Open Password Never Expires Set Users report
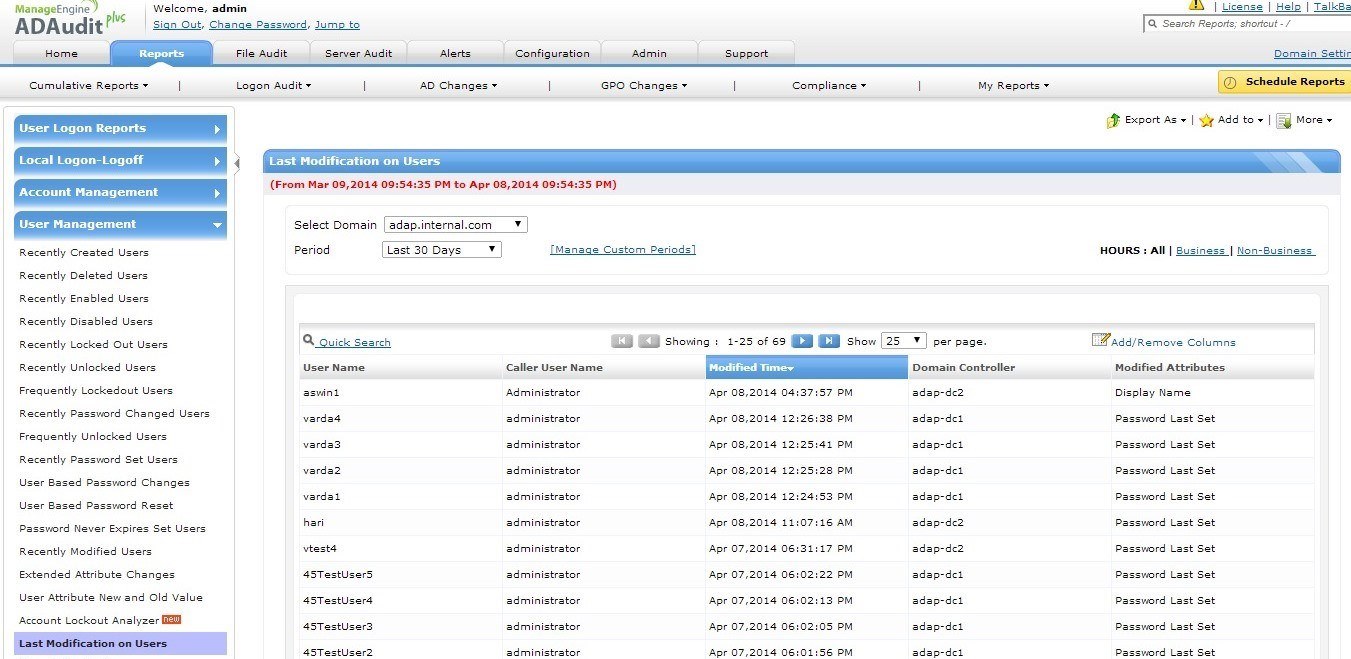 112,529
